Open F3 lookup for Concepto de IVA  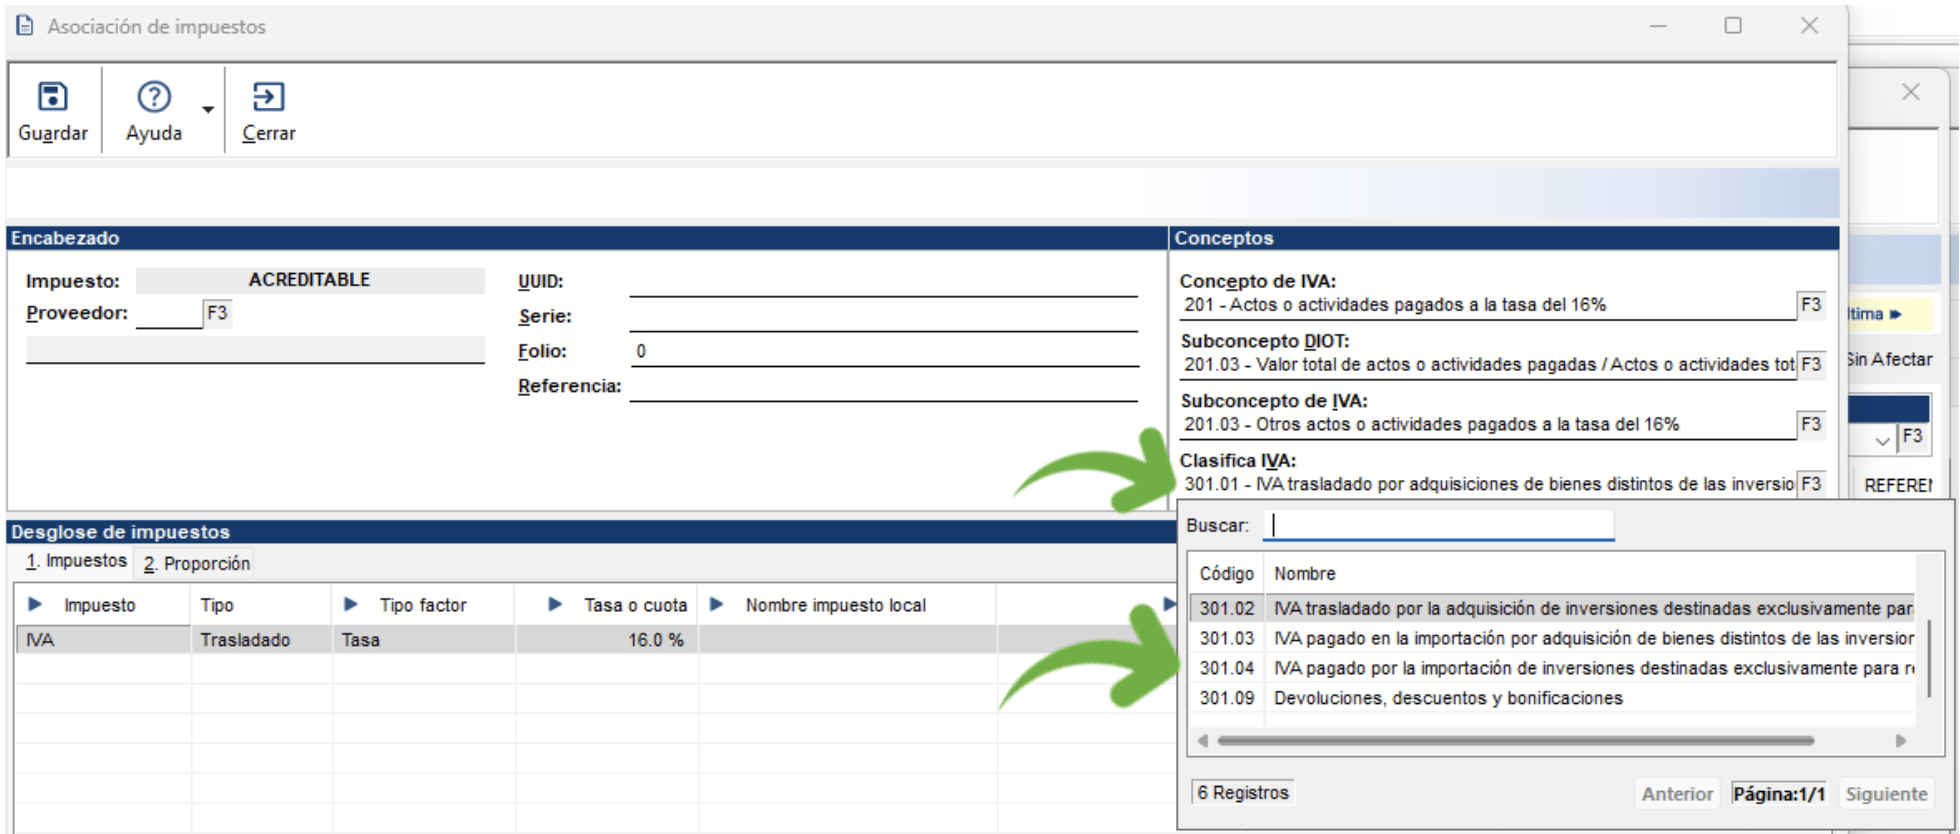point(1810,305)
